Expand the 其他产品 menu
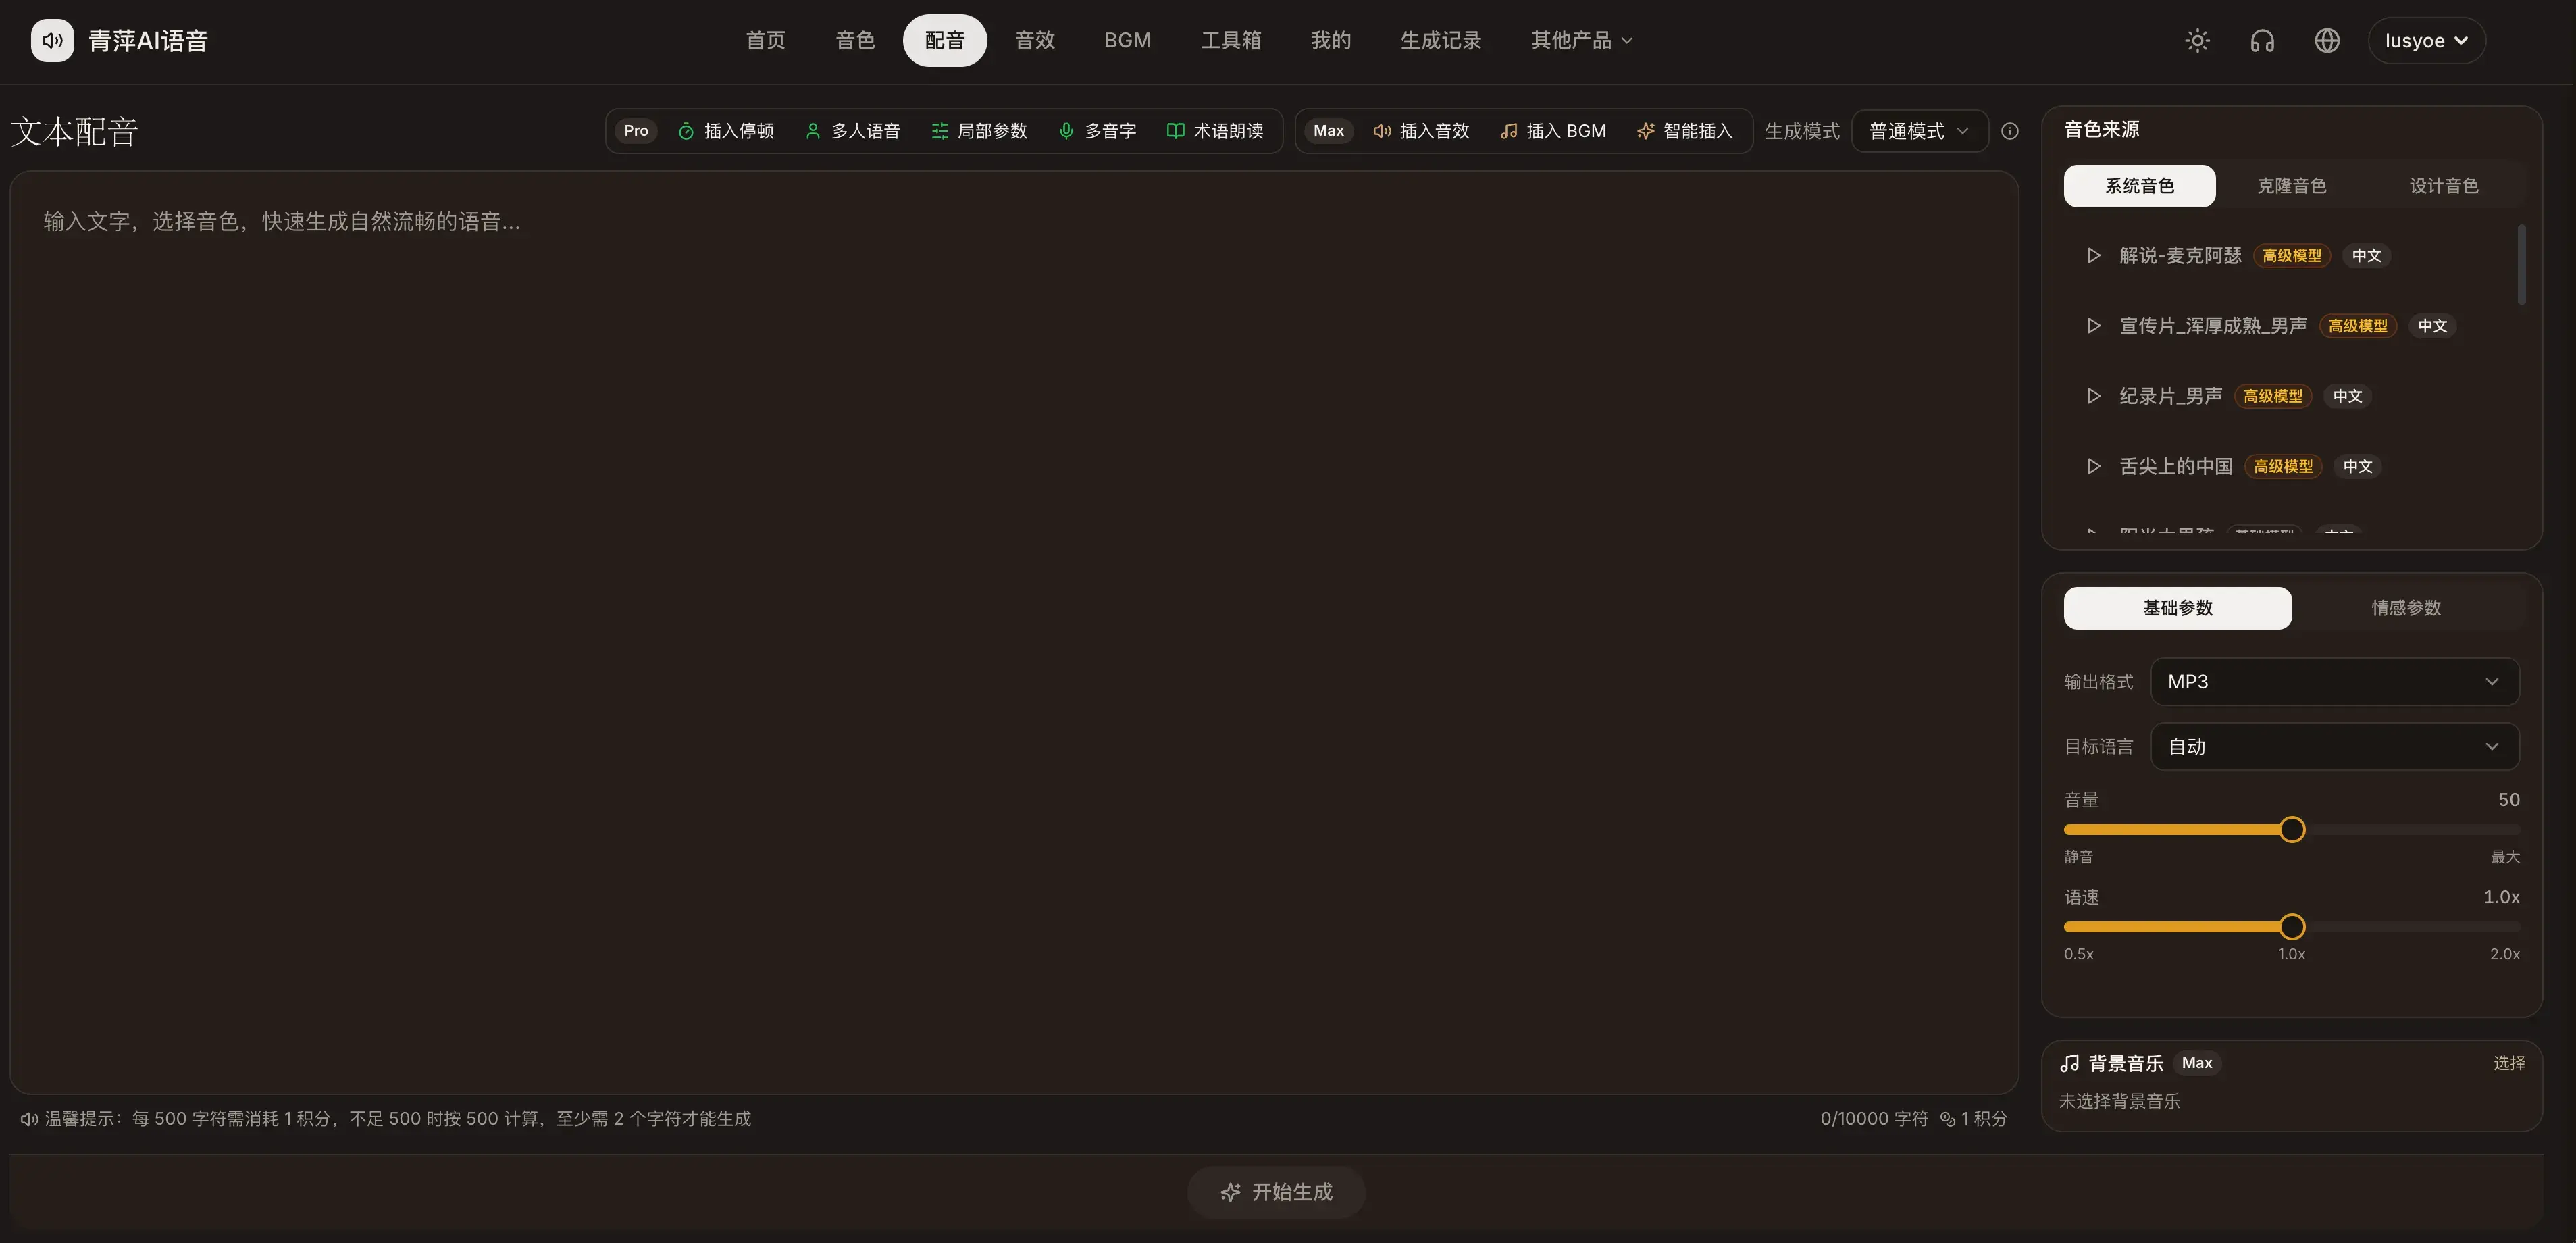Viewport: 2576px width, 1243px height. click(x=1581, y=40)
